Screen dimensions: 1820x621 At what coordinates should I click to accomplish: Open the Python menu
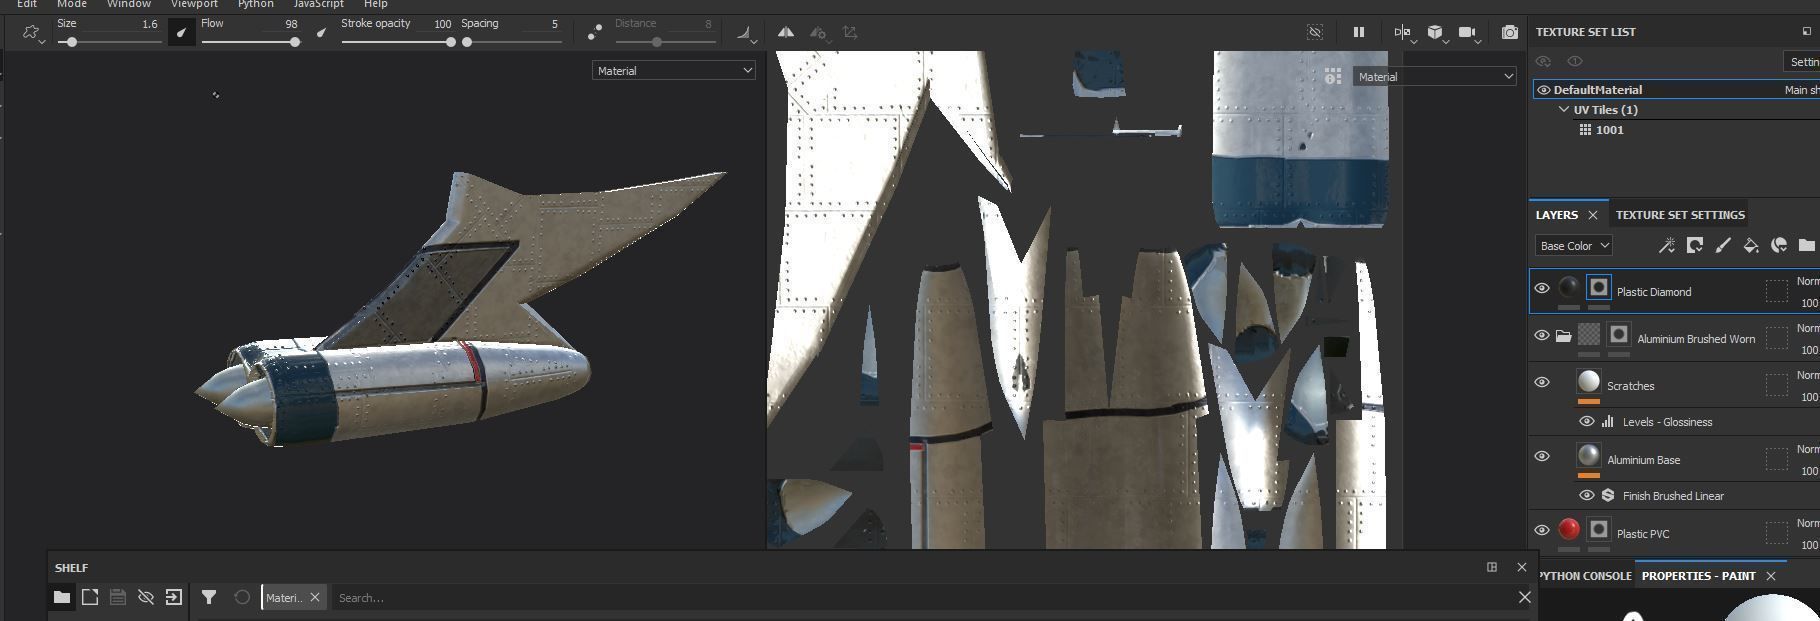pyautogui.click(x=256, y=4)
